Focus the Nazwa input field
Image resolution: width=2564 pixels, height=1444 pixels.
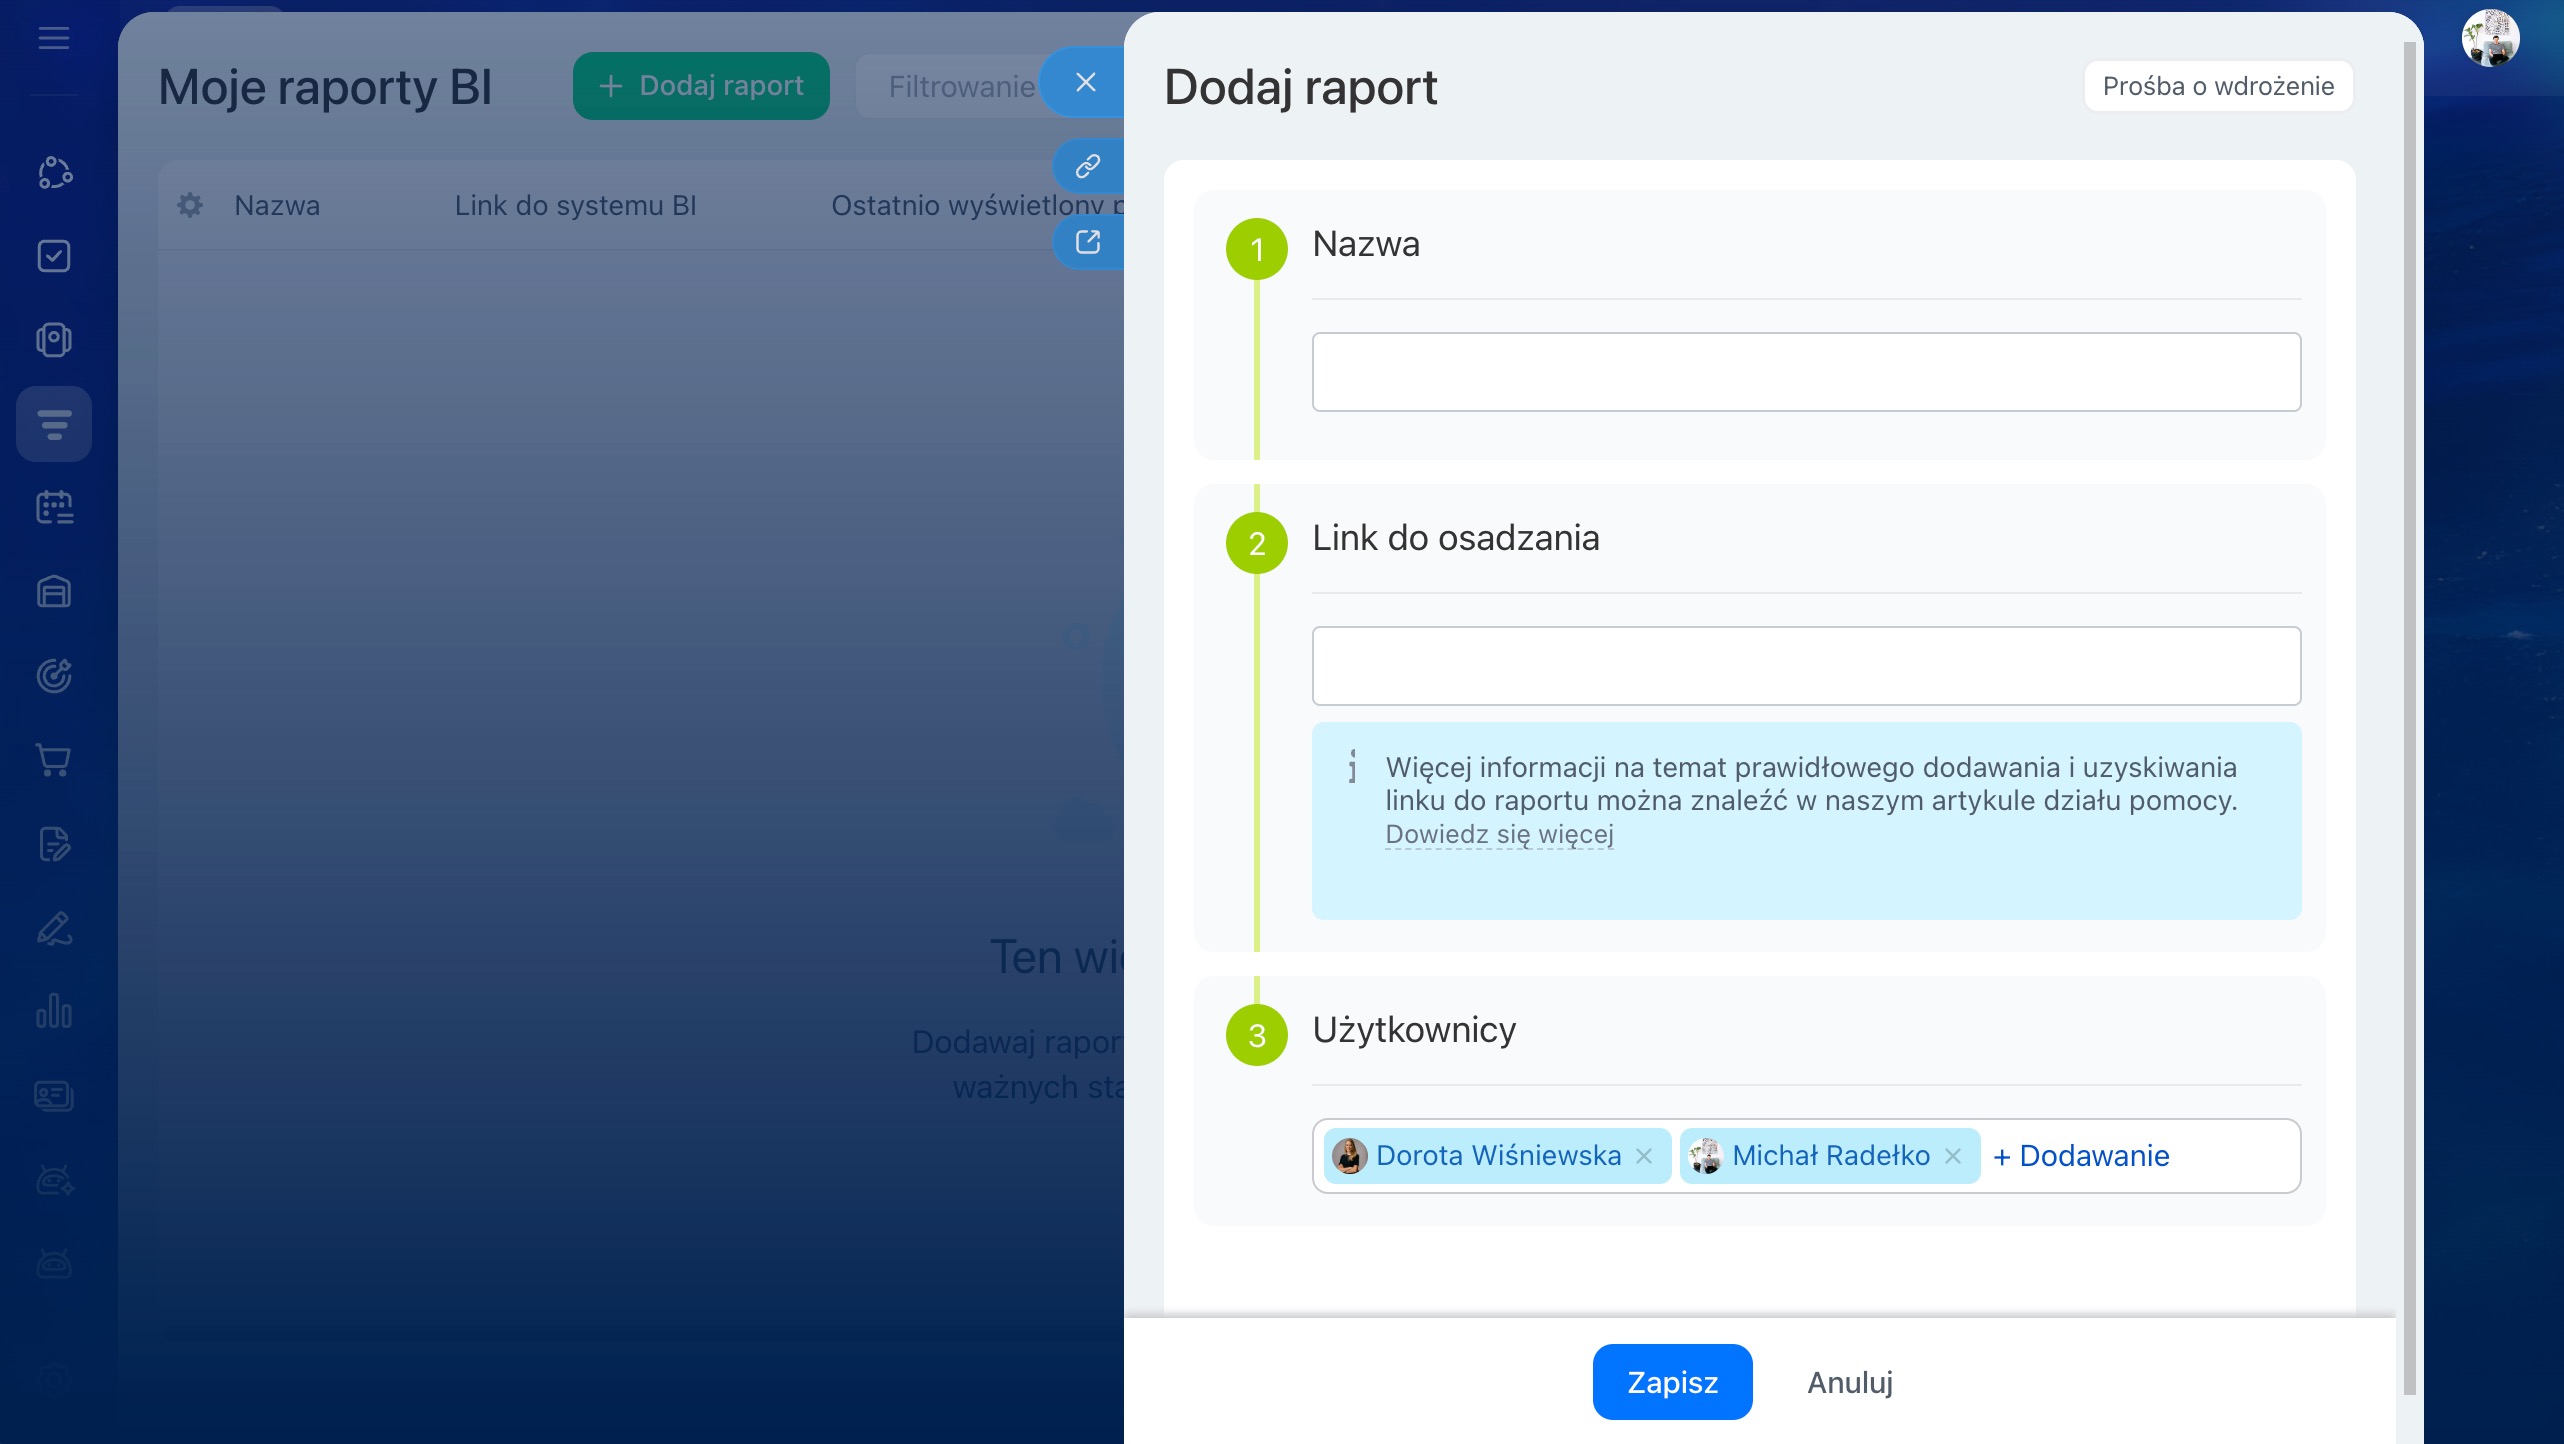pos(1806,372)
